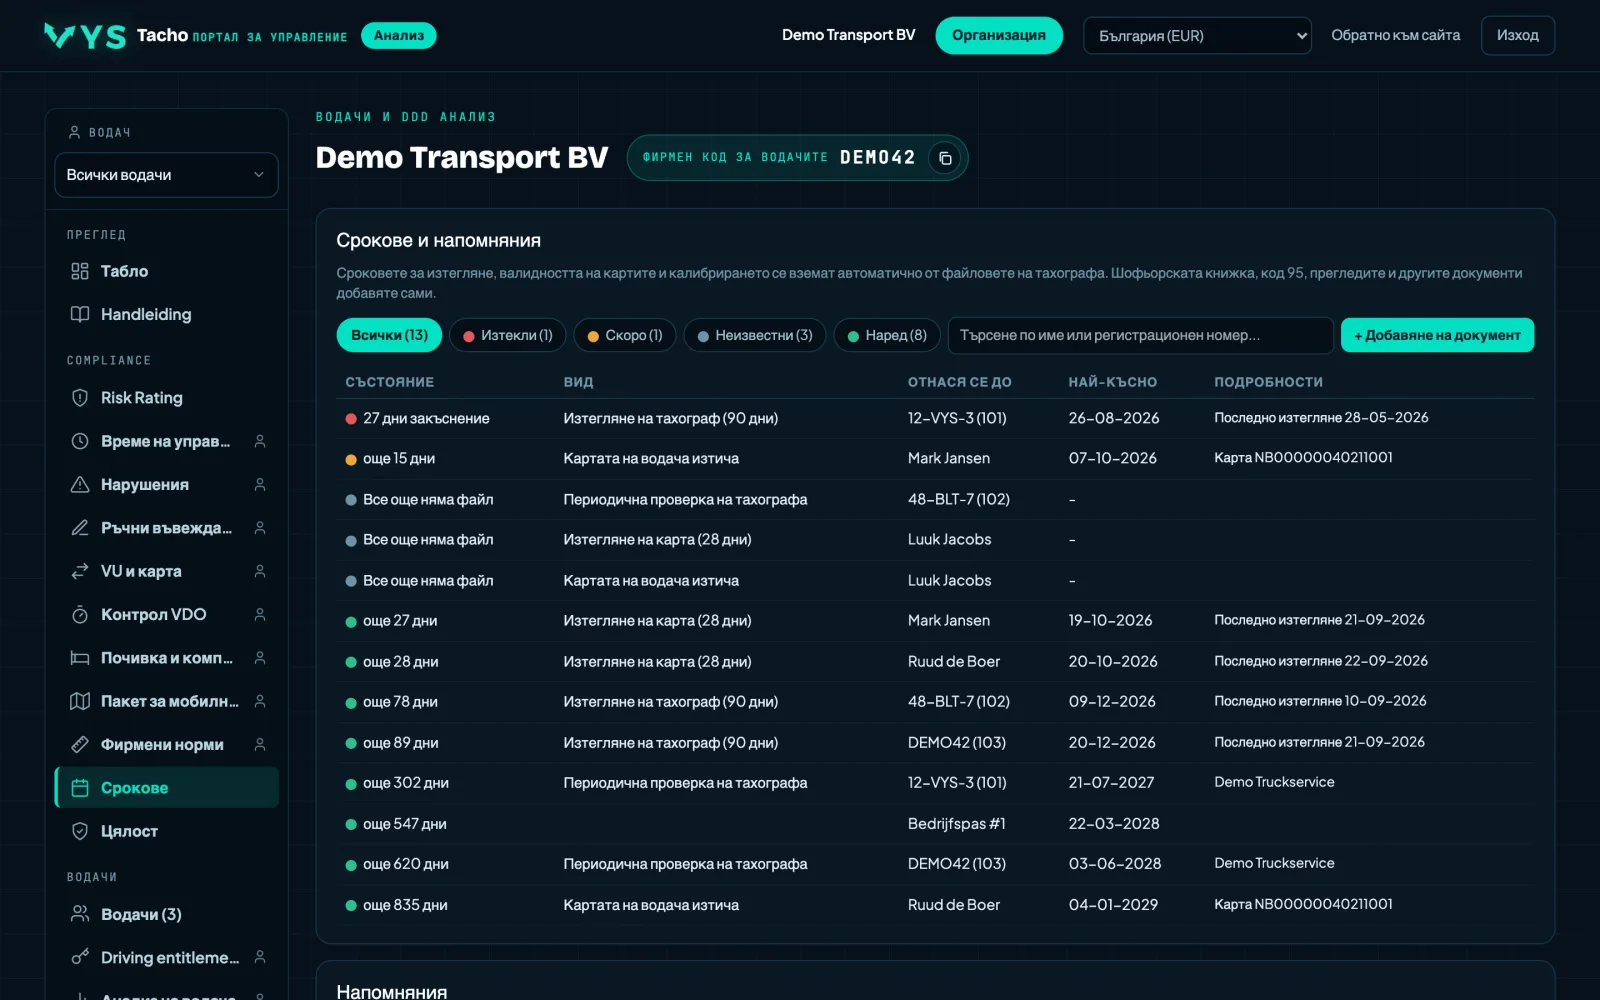Click the Пакет за мобилност map icon
The width and height of the screenshot is (1600, 1000).
point(80,701)
